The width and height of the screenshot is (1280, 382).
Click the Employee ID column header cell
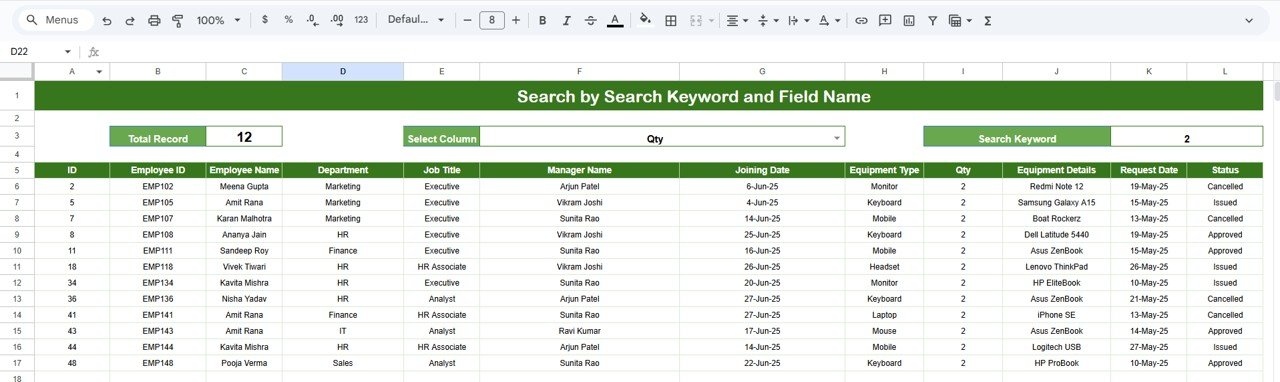click(158, 171)
